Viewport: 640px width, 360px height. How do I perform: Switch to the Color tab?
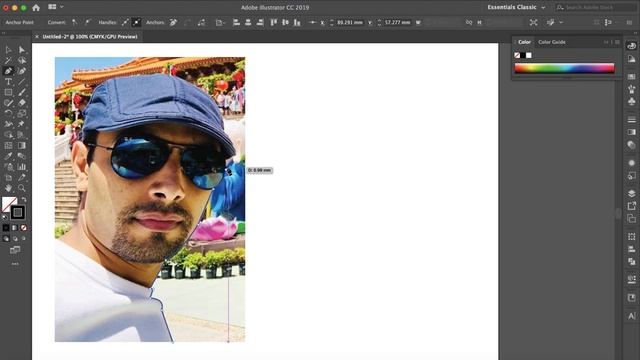pyautogui.click(x=524, y=42)
